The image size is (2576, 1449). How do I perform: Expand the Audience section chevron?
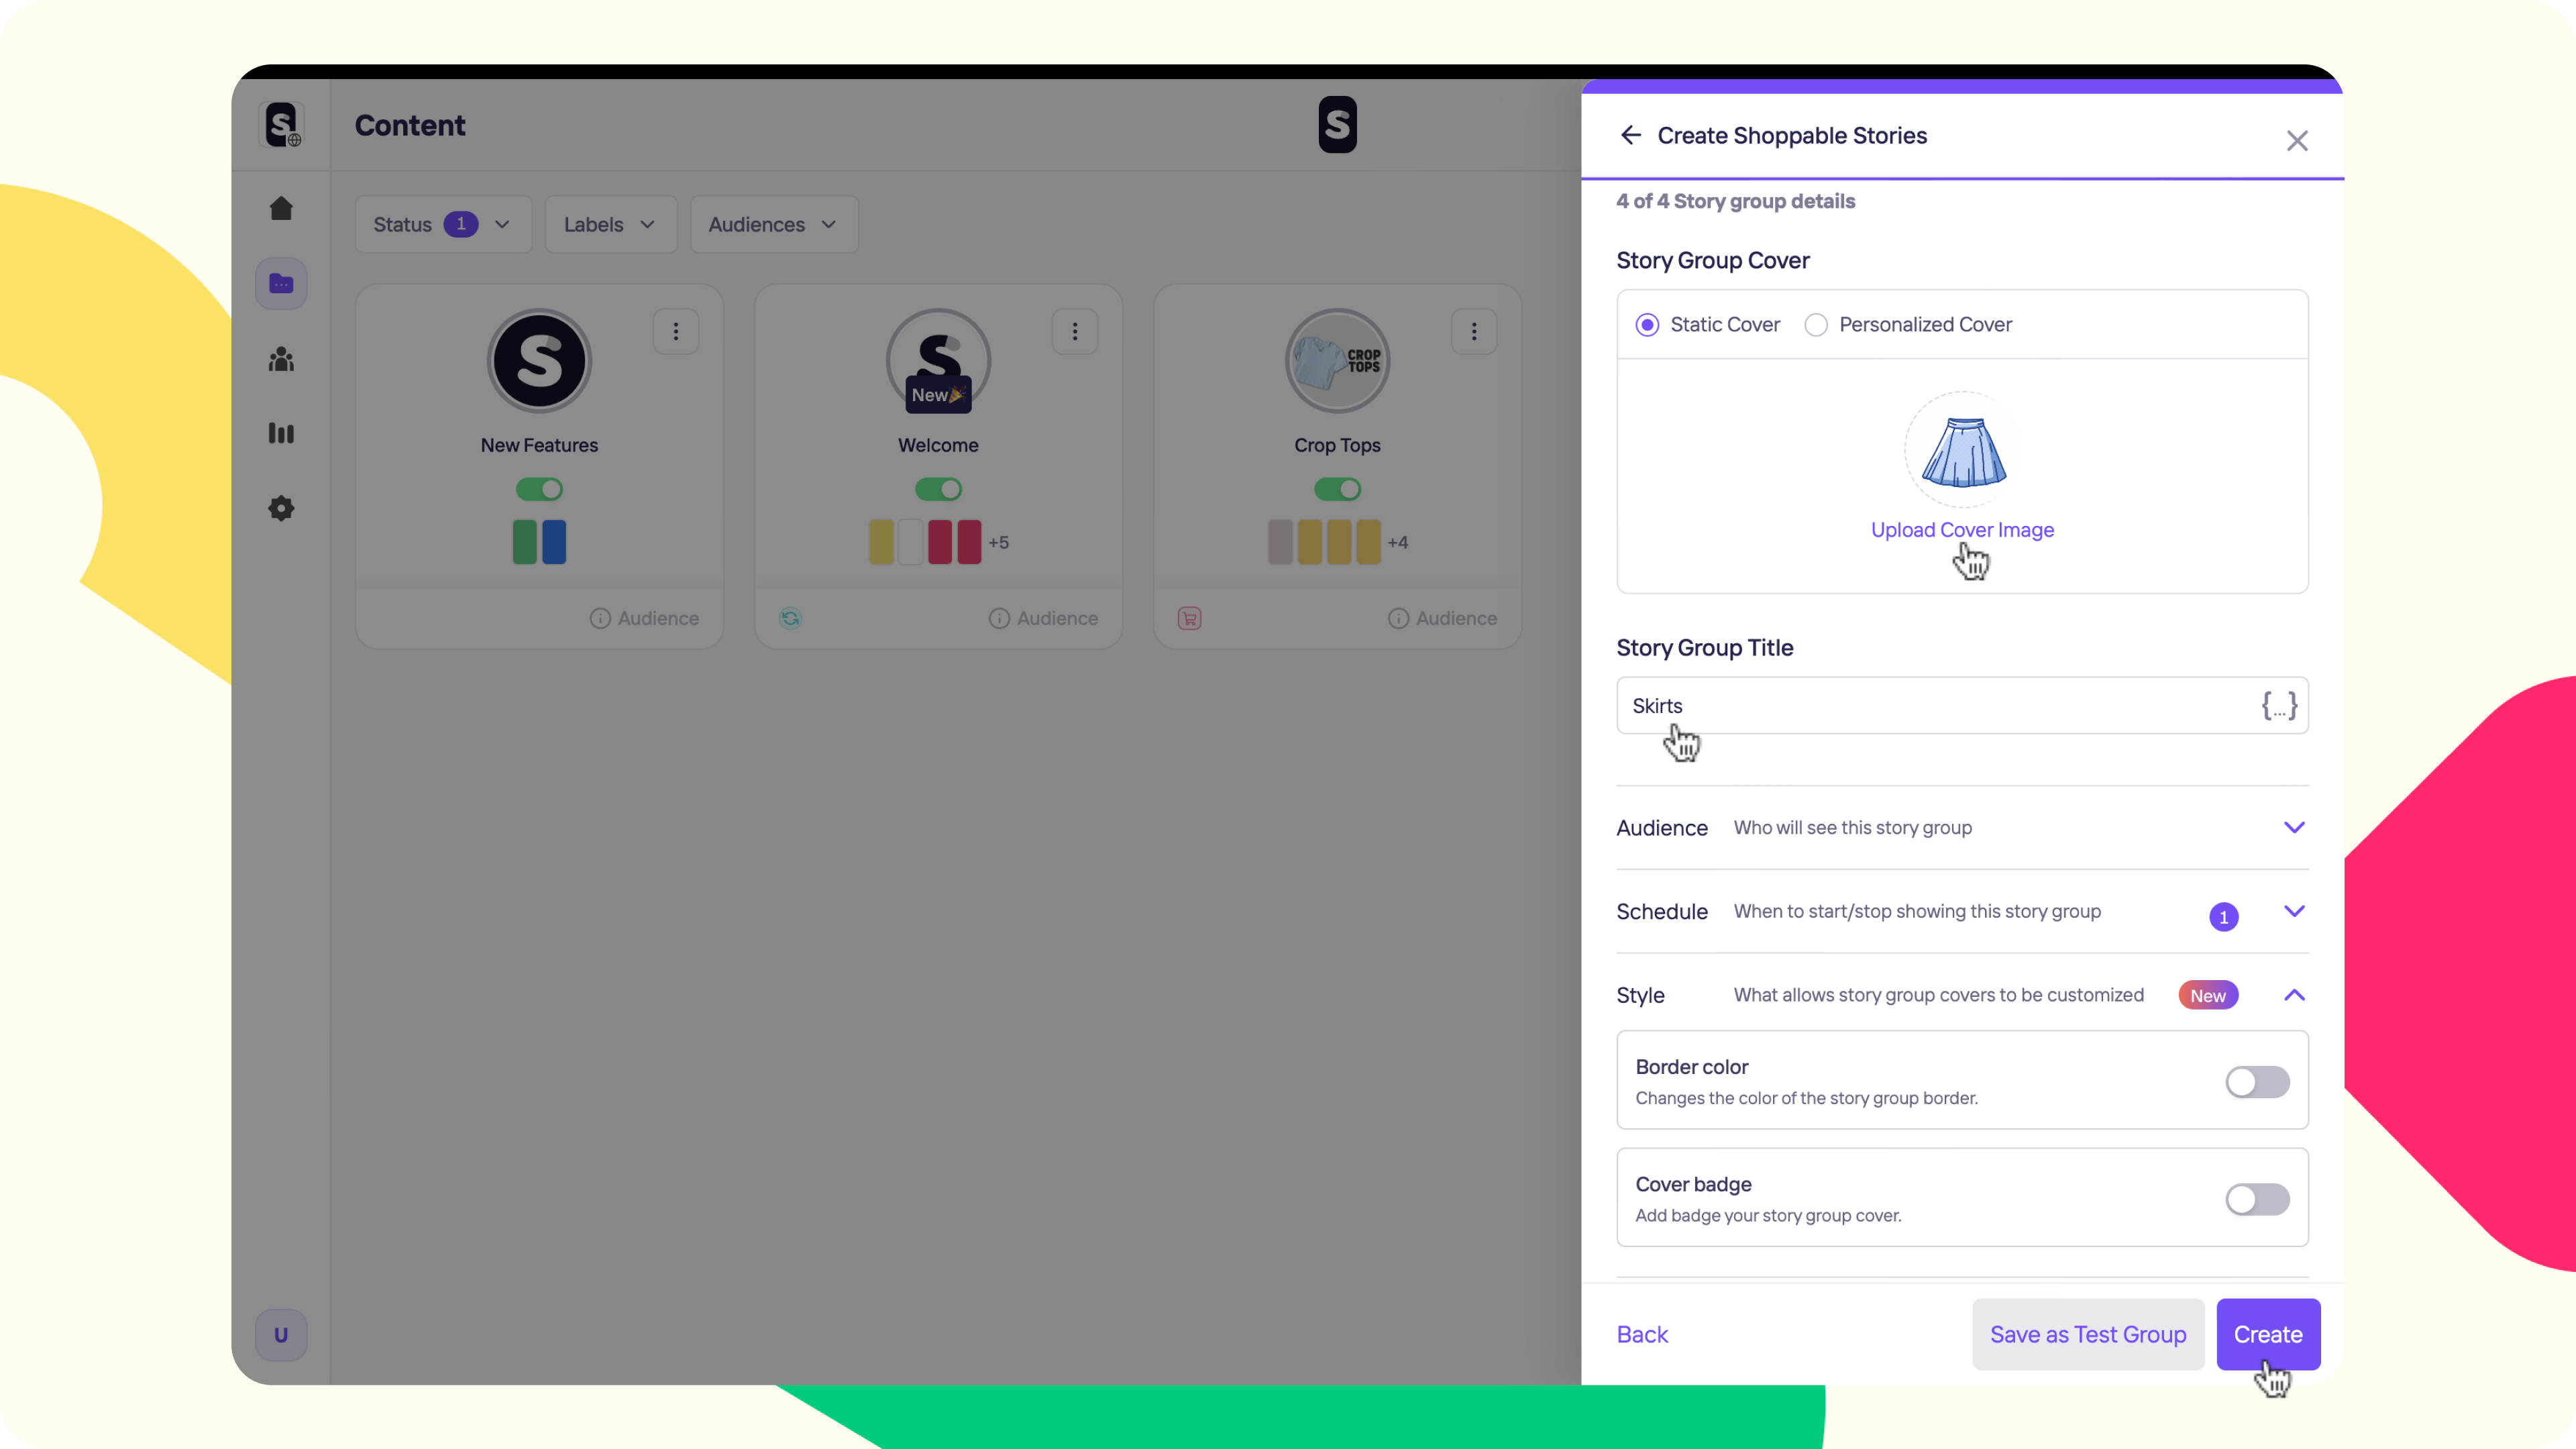tap(2294, 828)
